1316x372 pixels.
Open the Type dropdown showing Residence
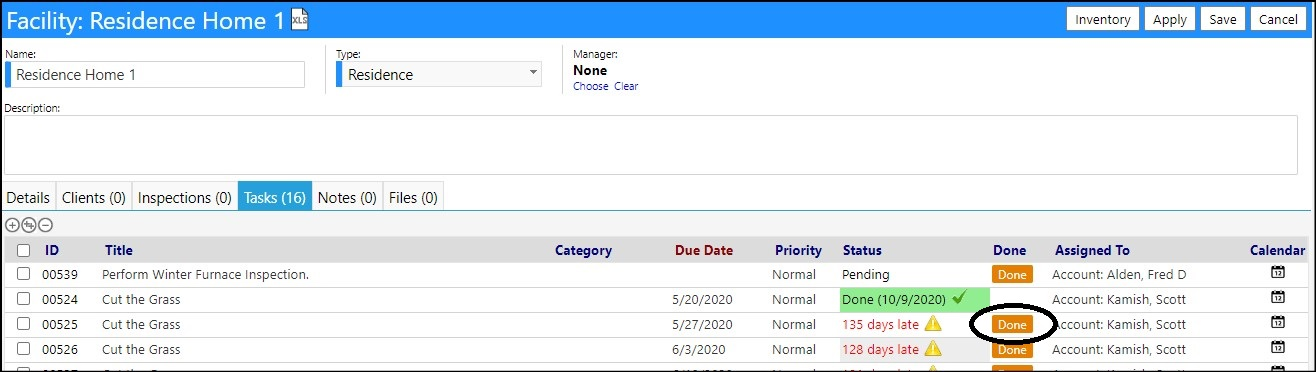pyautogui.click(x=440, y=74)
